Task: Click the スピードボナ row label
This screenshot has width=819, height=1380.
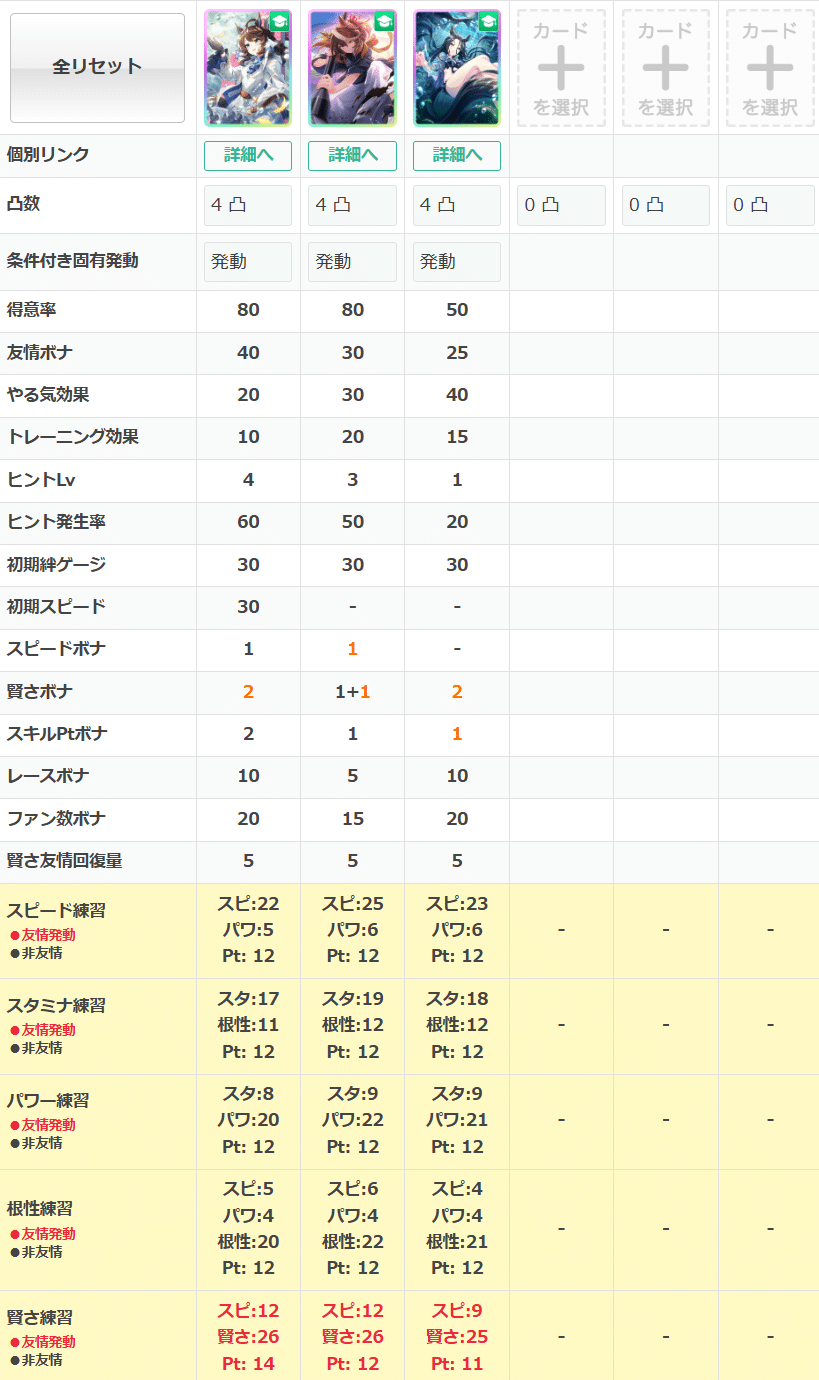Action: (x=56, y=649)
